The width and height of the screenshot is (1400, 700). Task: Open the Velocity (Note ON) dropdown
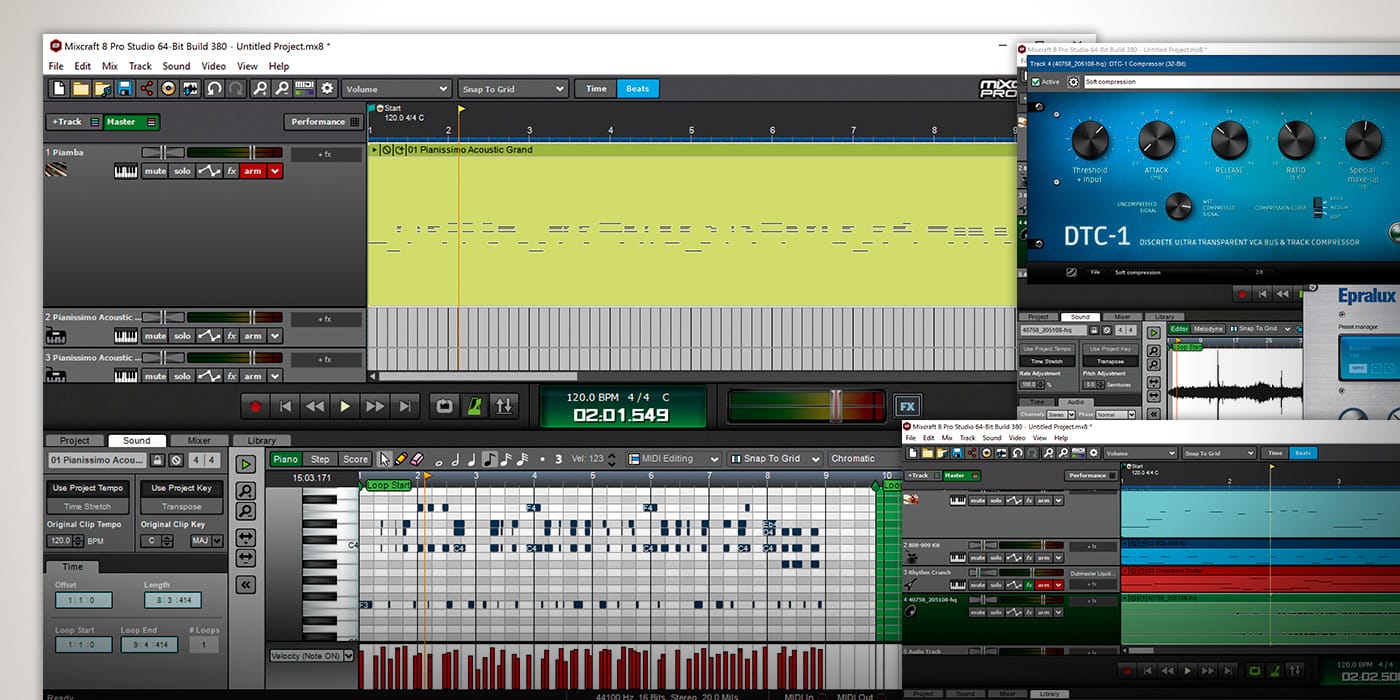click(x=312, y=656)
